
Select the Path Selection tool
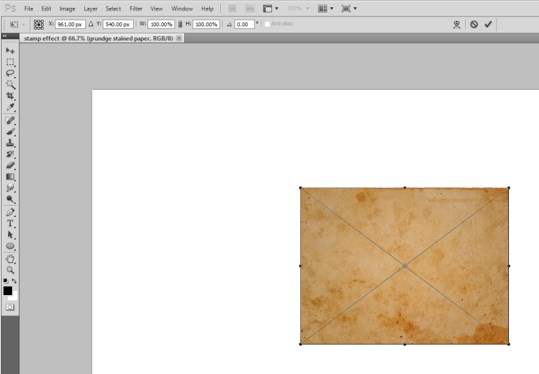(x=10, y=235)
